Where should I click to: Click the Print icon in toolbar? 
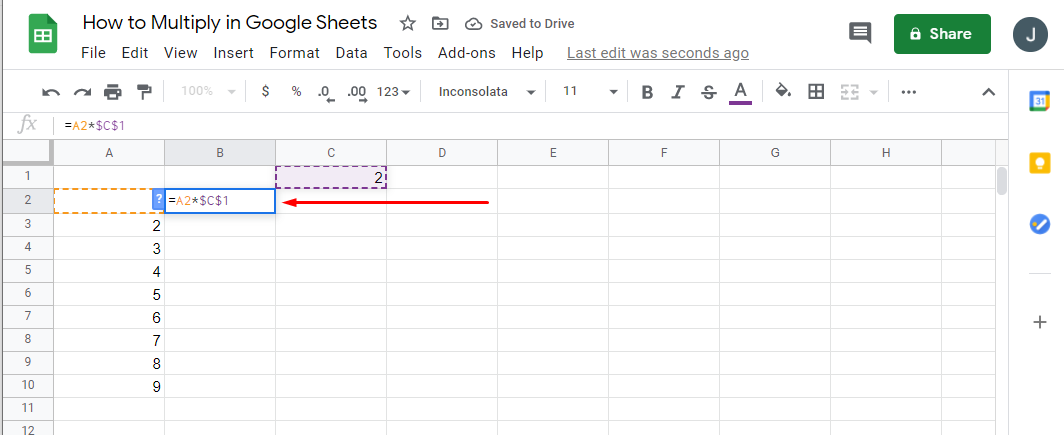113,92
